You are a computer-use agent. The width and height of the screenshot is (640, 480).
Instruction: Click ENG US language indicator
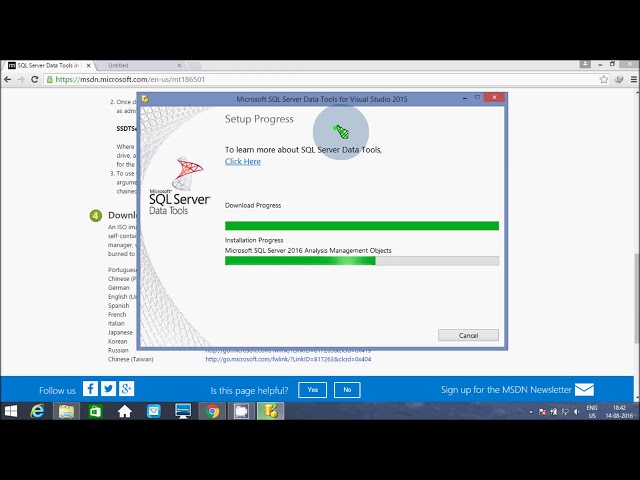[592, 411]
